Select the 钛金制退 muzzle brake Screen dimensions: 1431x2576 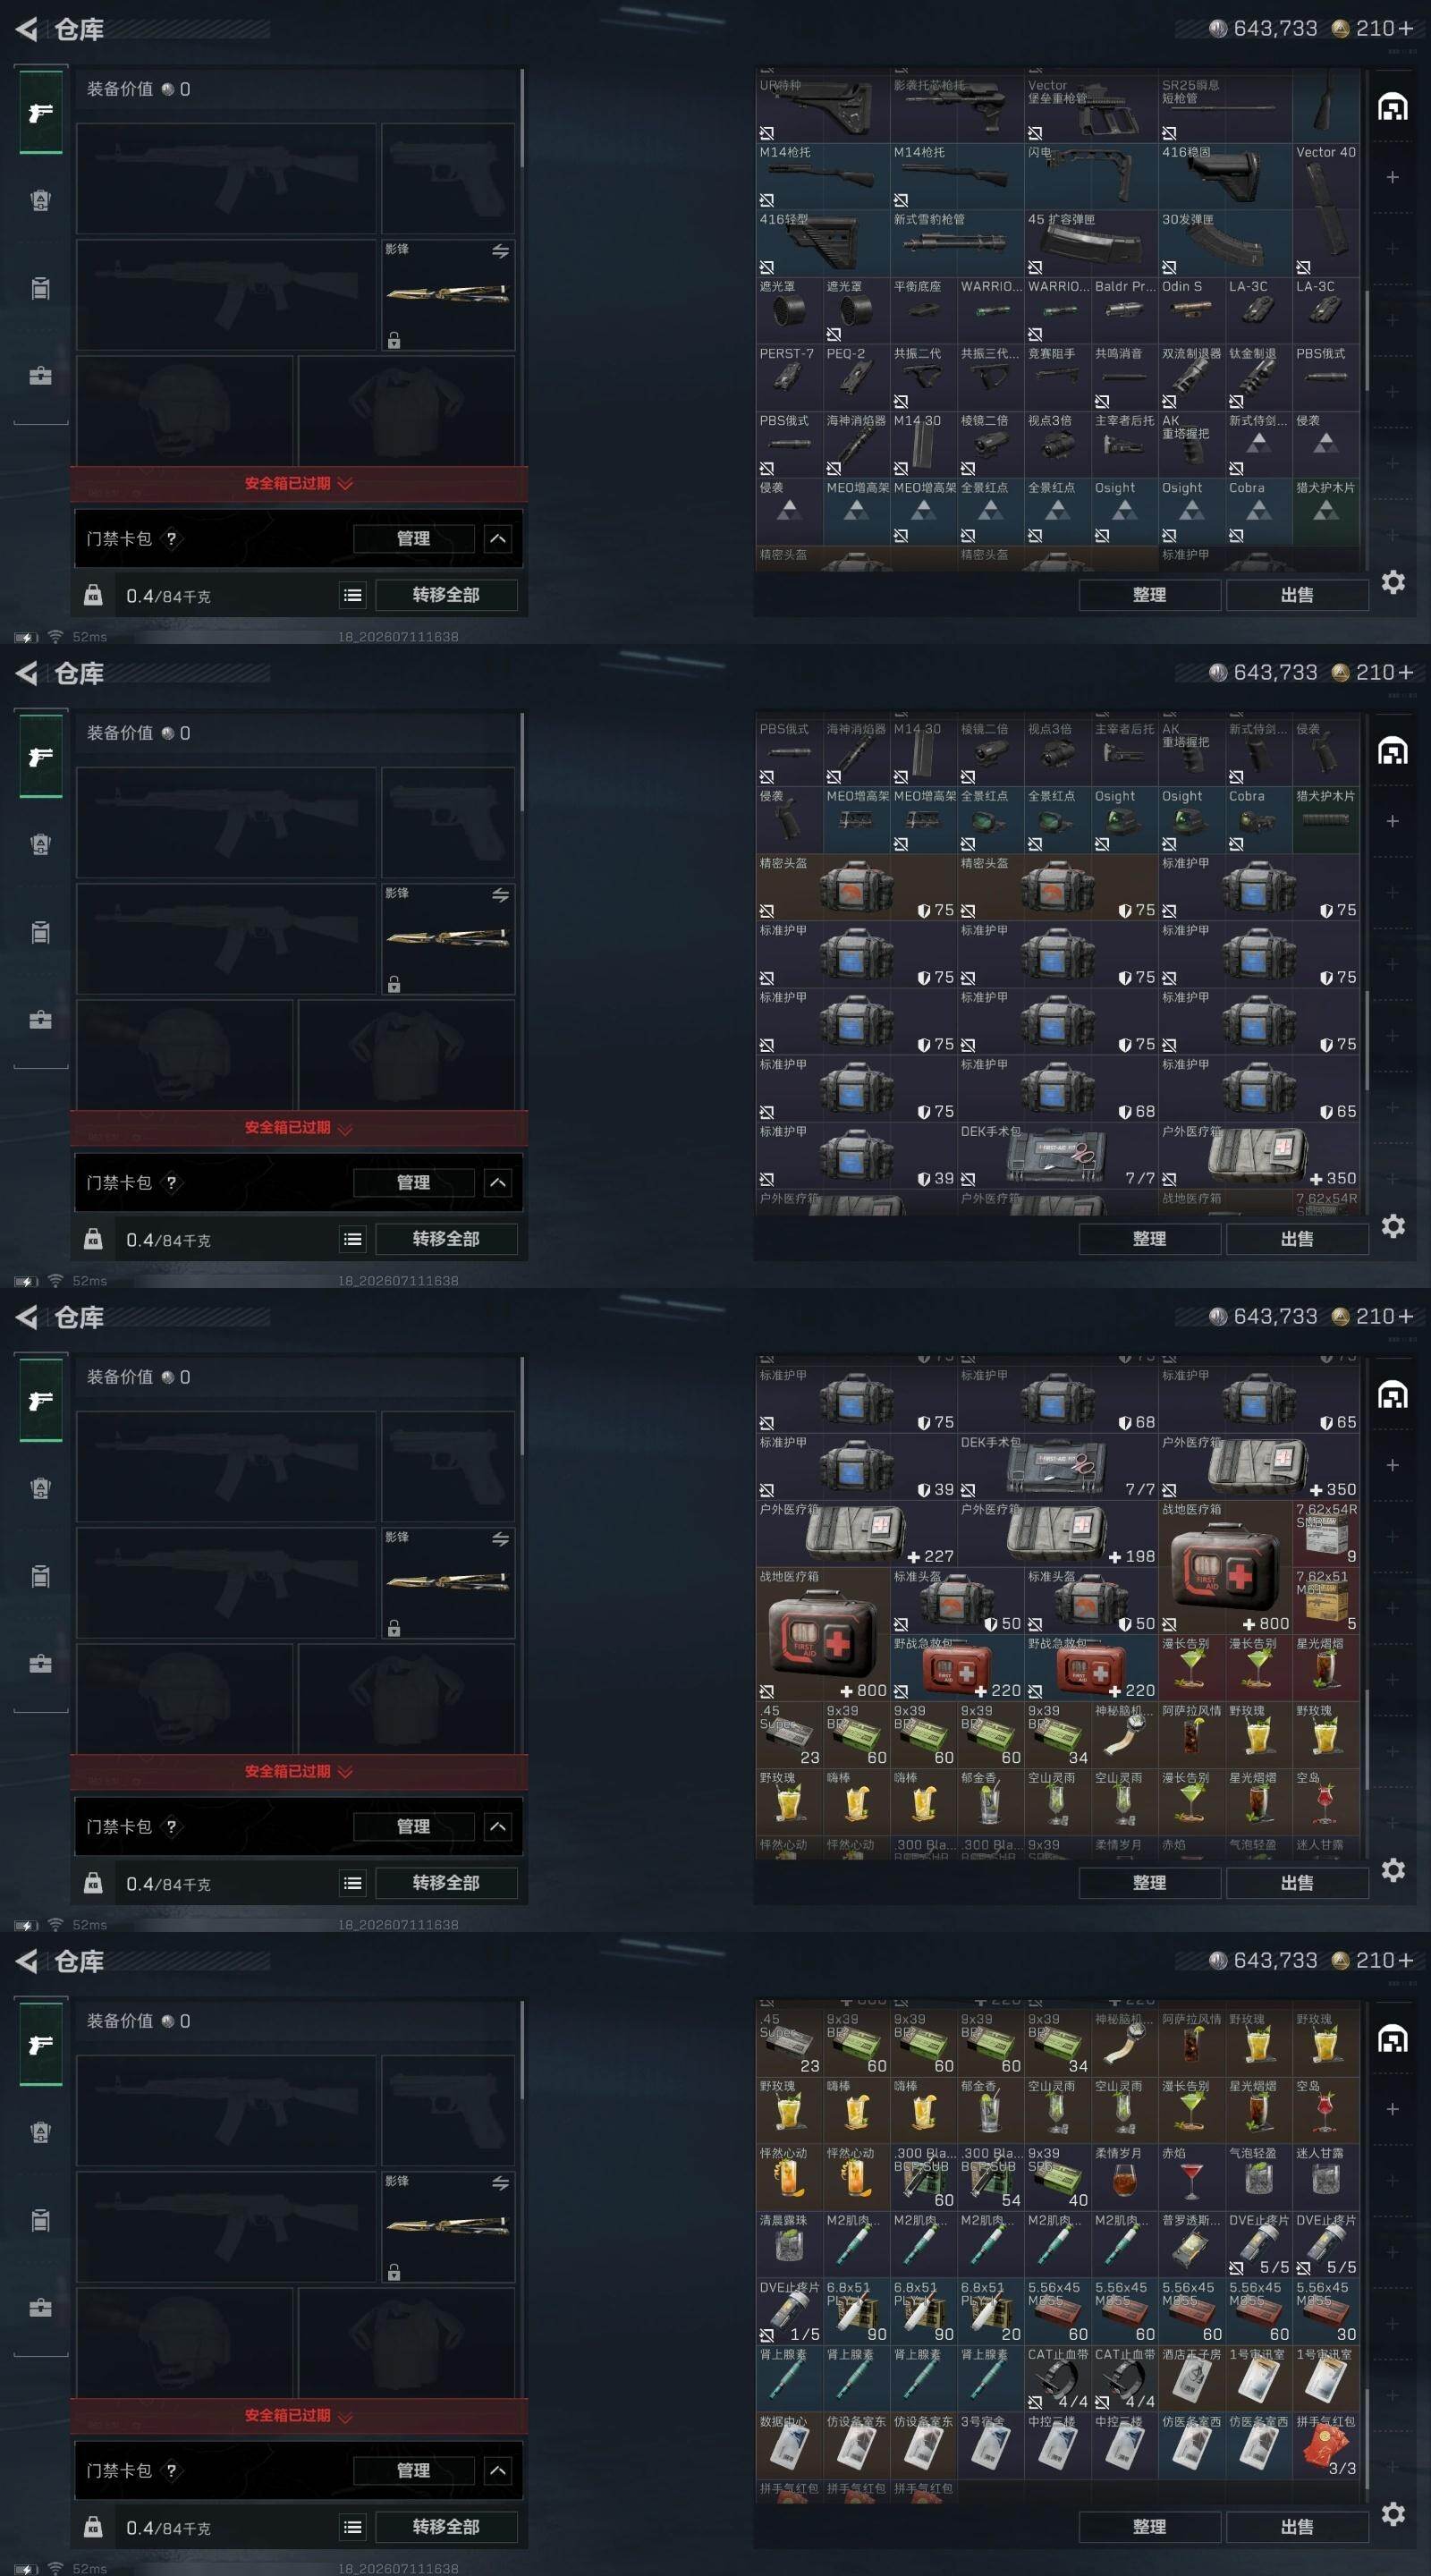1259,377
